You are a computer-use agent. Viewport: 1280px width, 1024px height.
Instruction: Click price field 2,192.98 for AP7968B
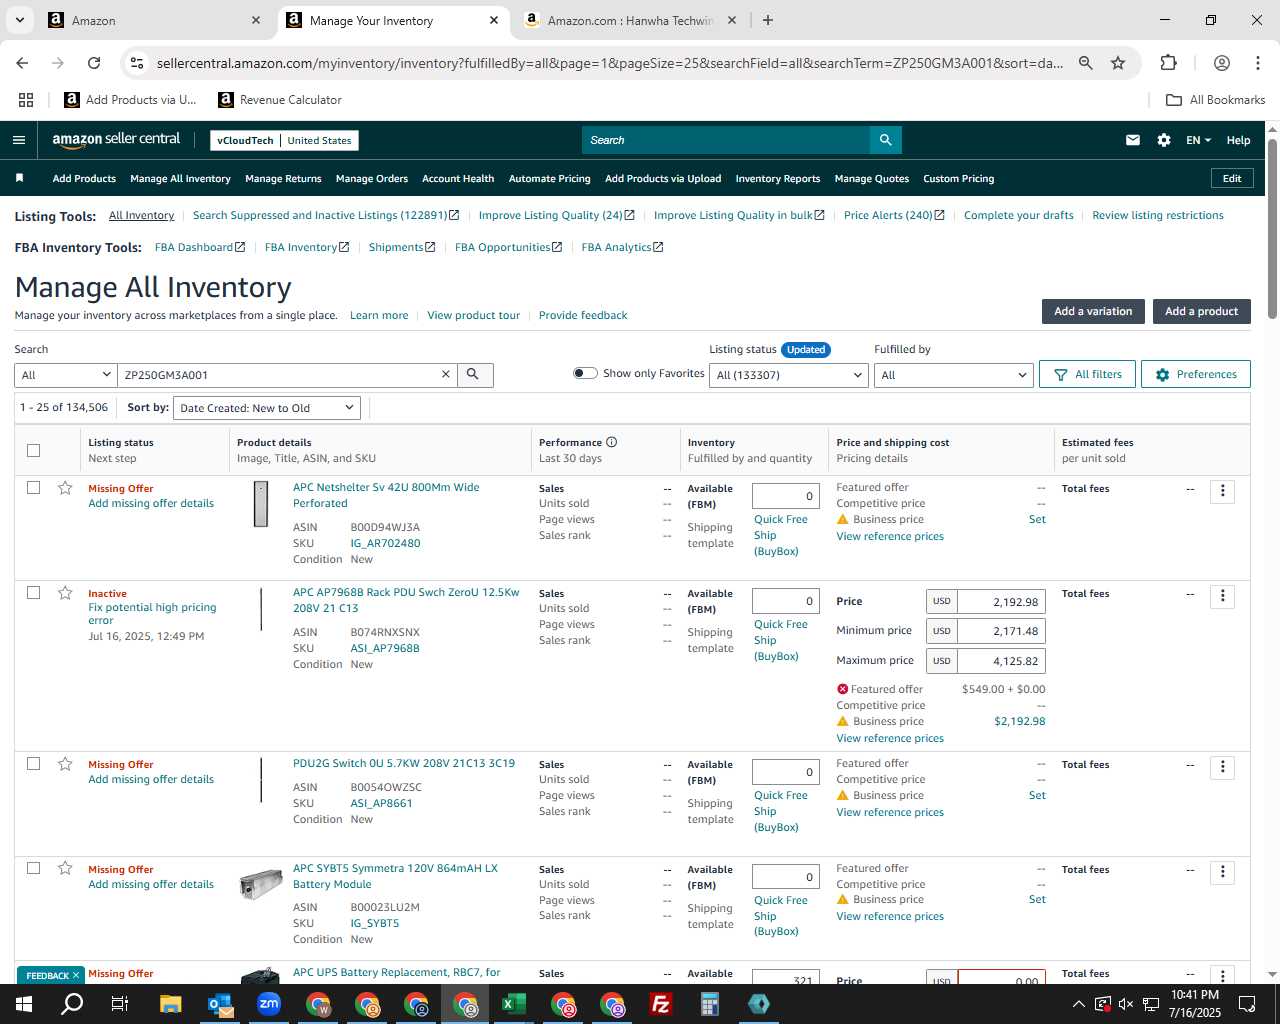(x=1001, y=601)
